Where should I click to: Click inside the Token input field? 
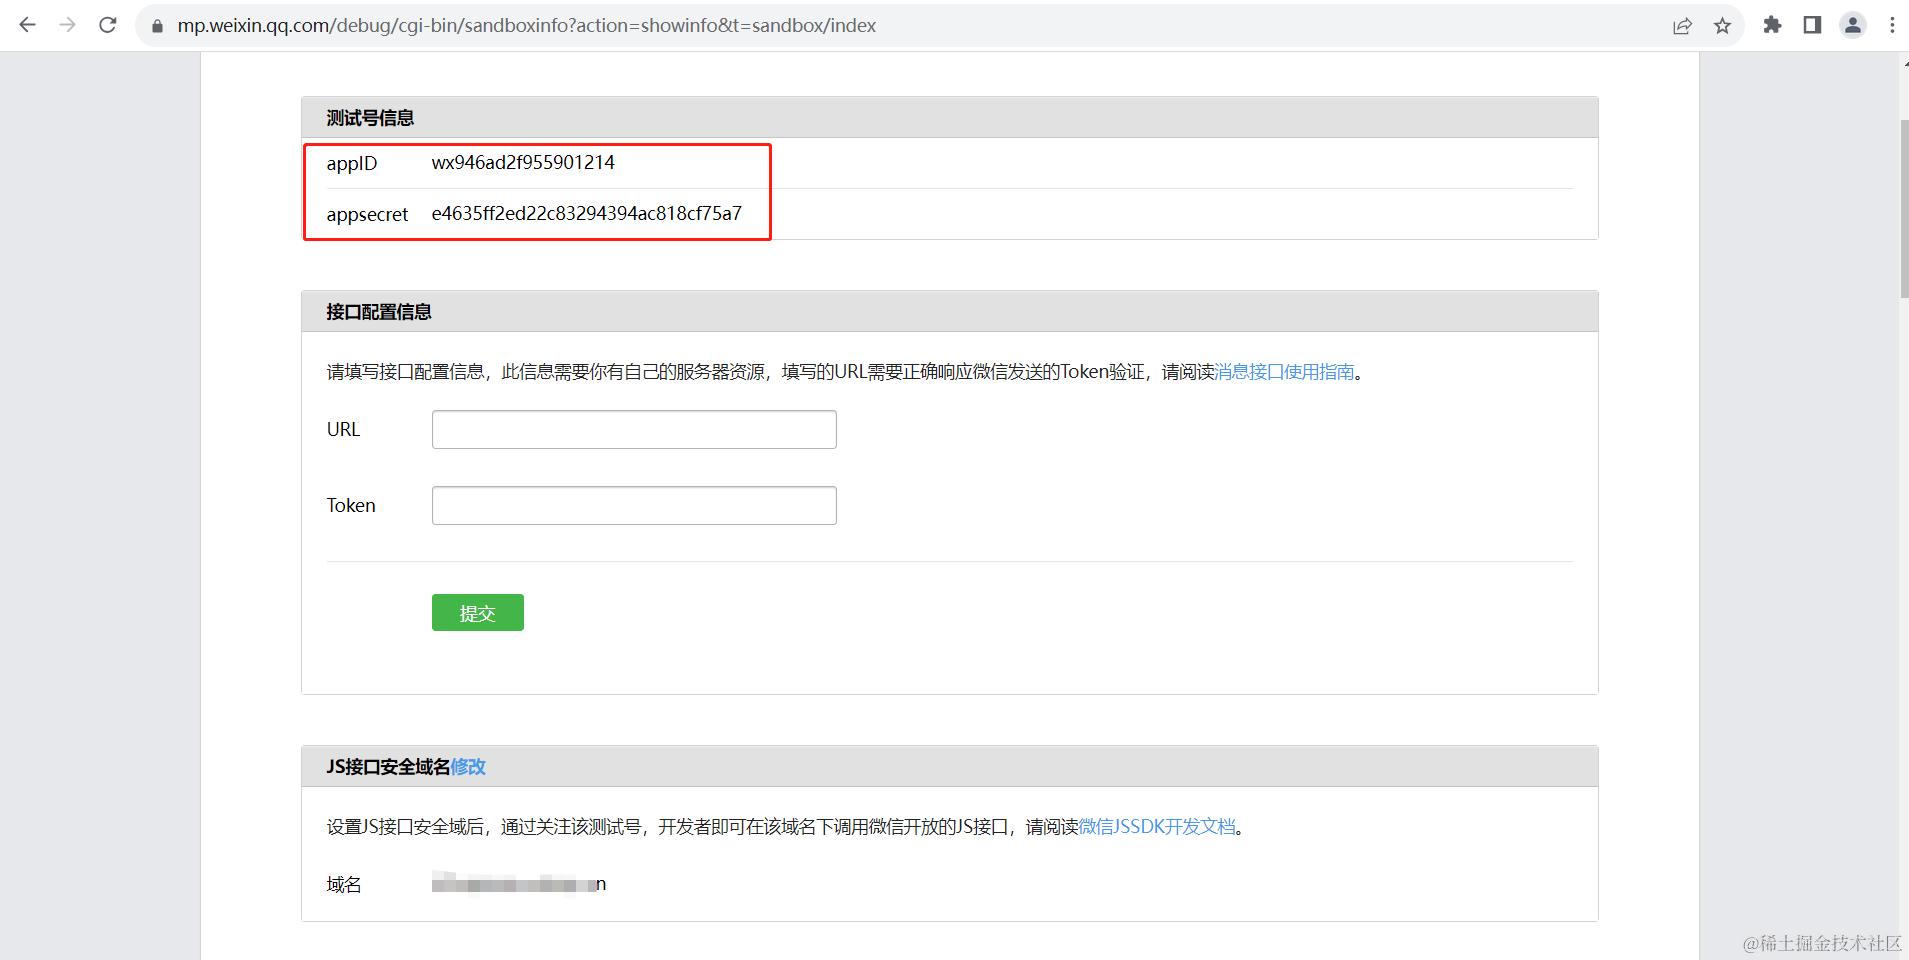(633, 505)
